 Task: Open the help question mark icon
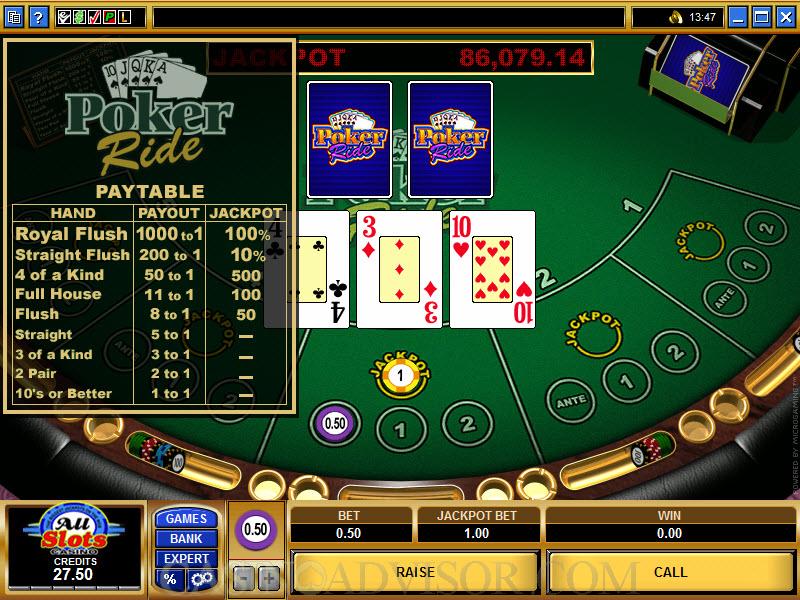38,17
